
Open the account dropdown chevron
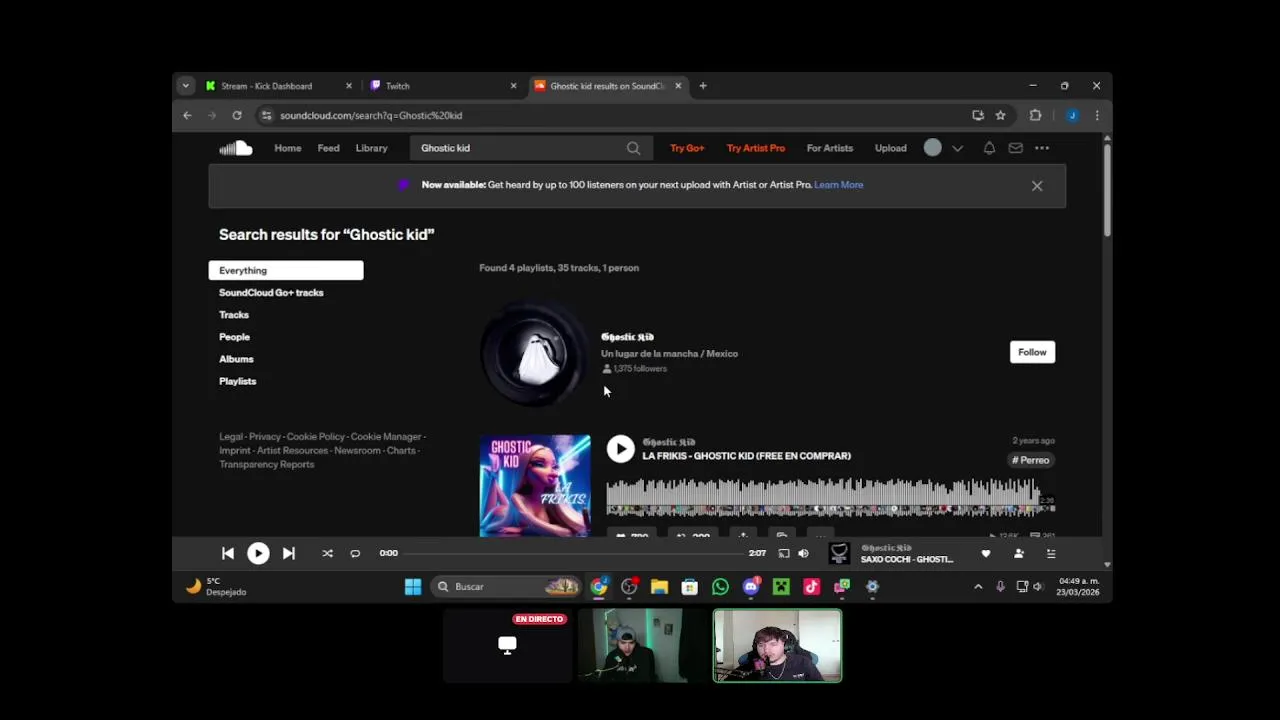(957, 148)
